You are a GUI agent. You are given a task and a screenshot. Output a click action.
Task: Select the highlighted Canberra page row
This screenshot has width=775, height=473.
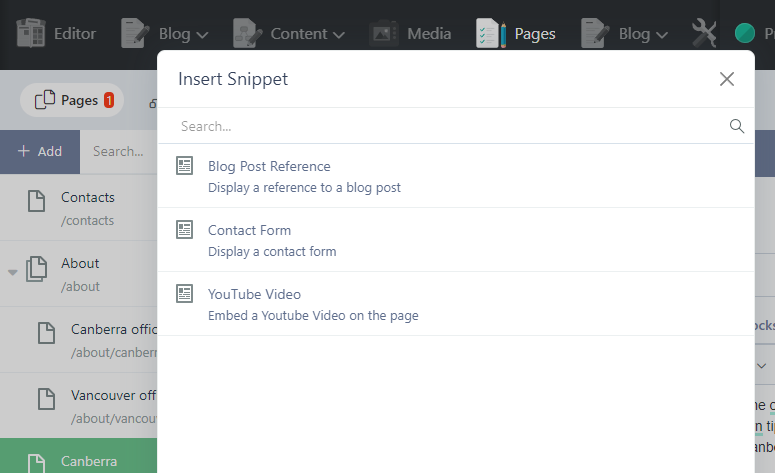tap(79, 456)
